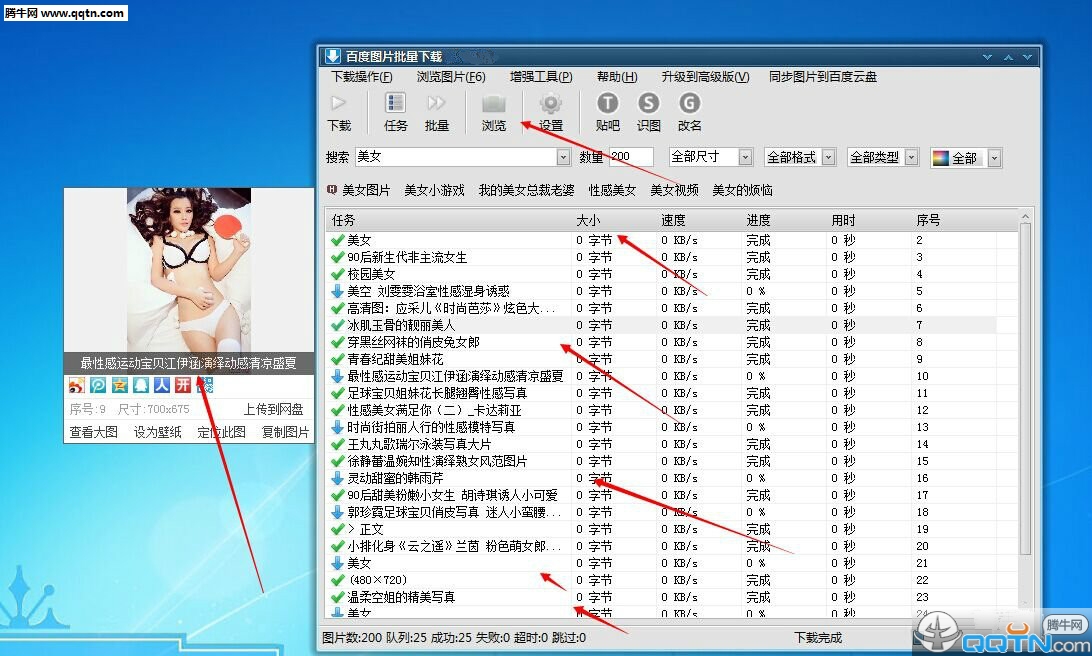Click the icon before 美女图片 suggestion
This screenshot has width=1092, height=656.
tap(332, 189)
